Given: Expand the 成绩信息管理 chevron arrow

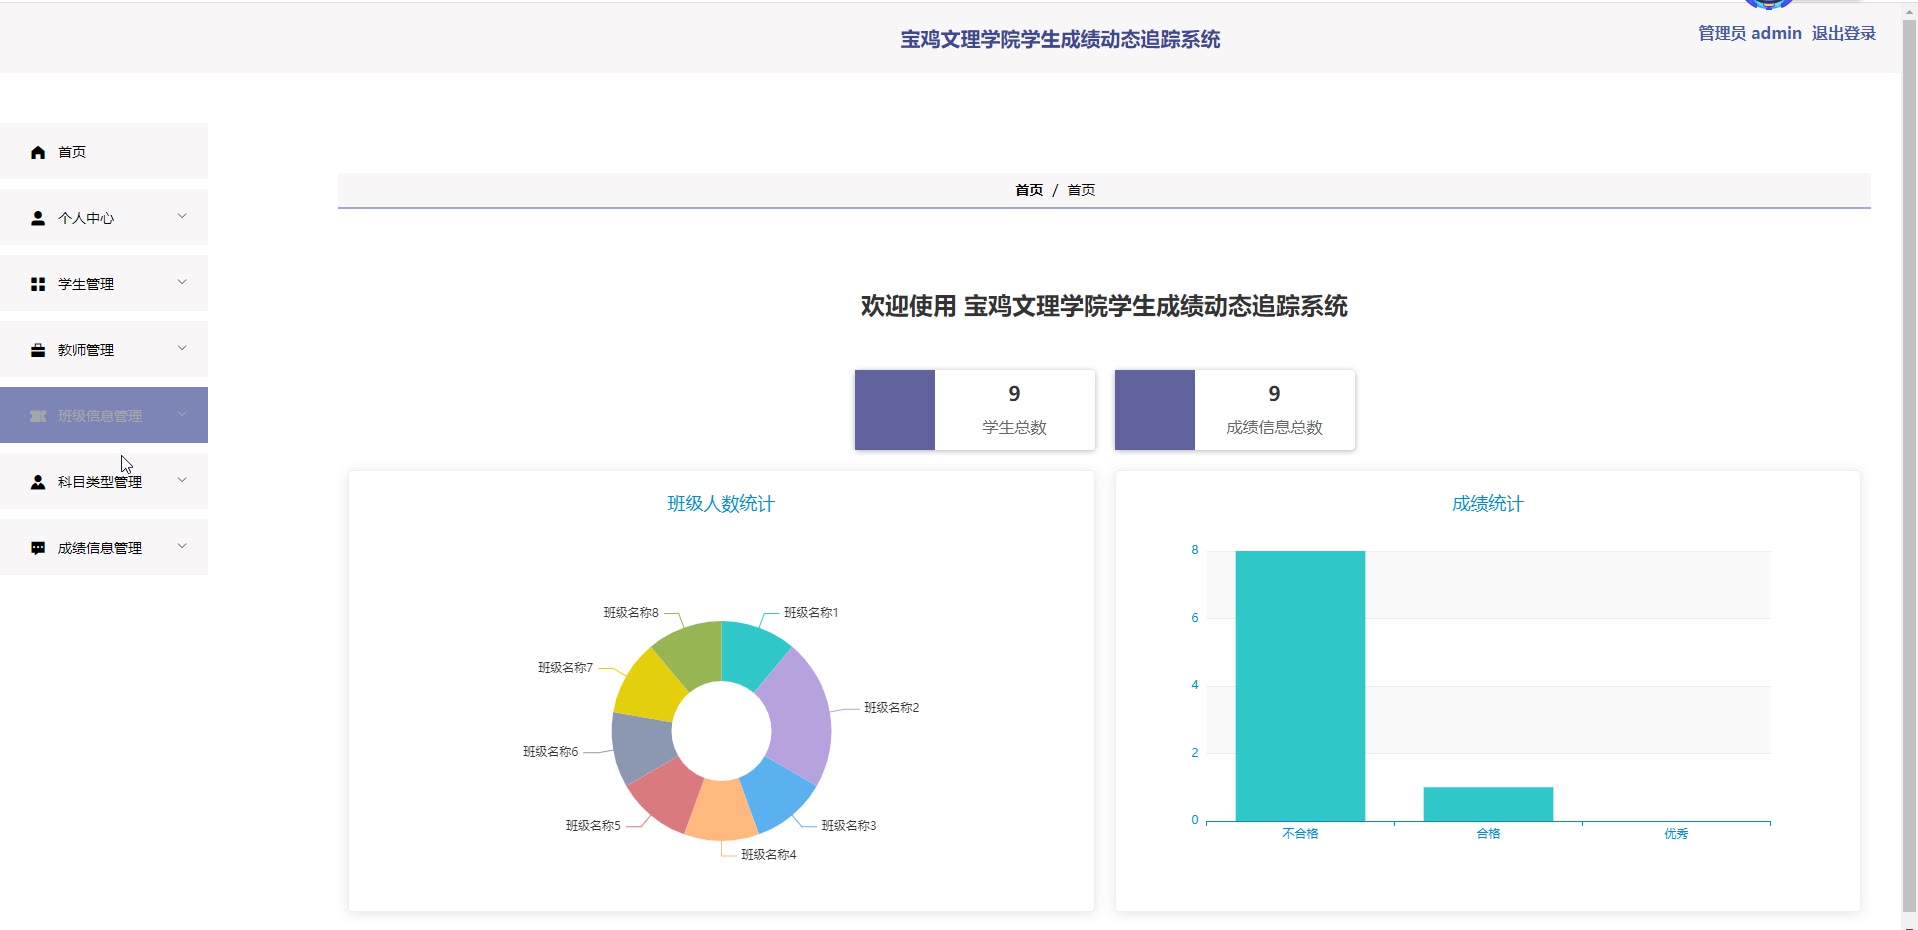Looking at the screenshot, I should pos(182,546).
